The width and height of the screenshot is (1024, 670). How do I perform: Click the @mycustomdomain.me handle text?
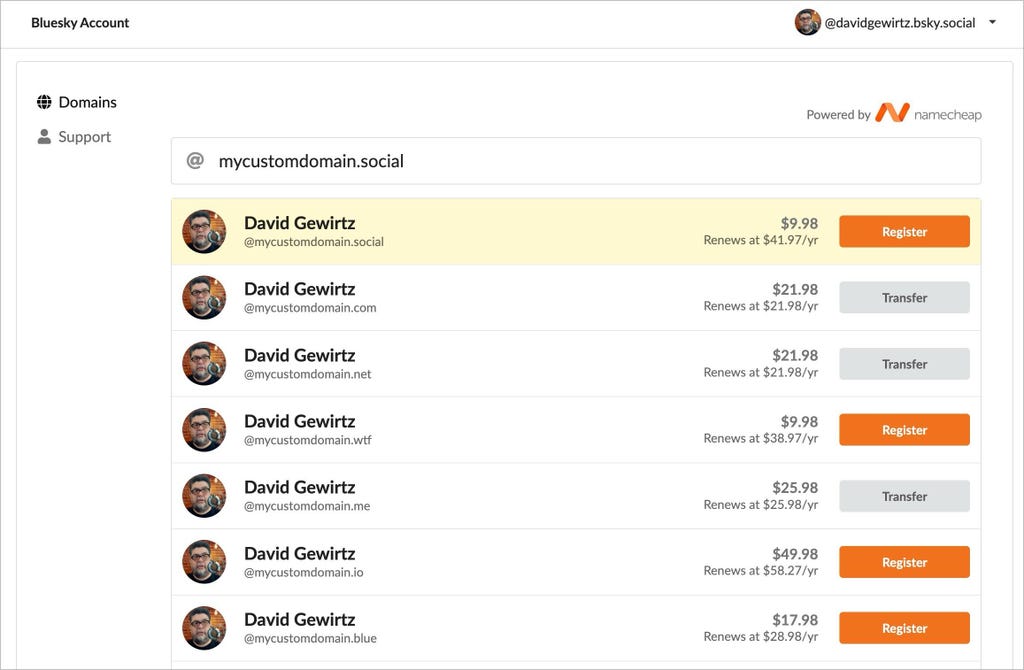click(x=307, y=506)
